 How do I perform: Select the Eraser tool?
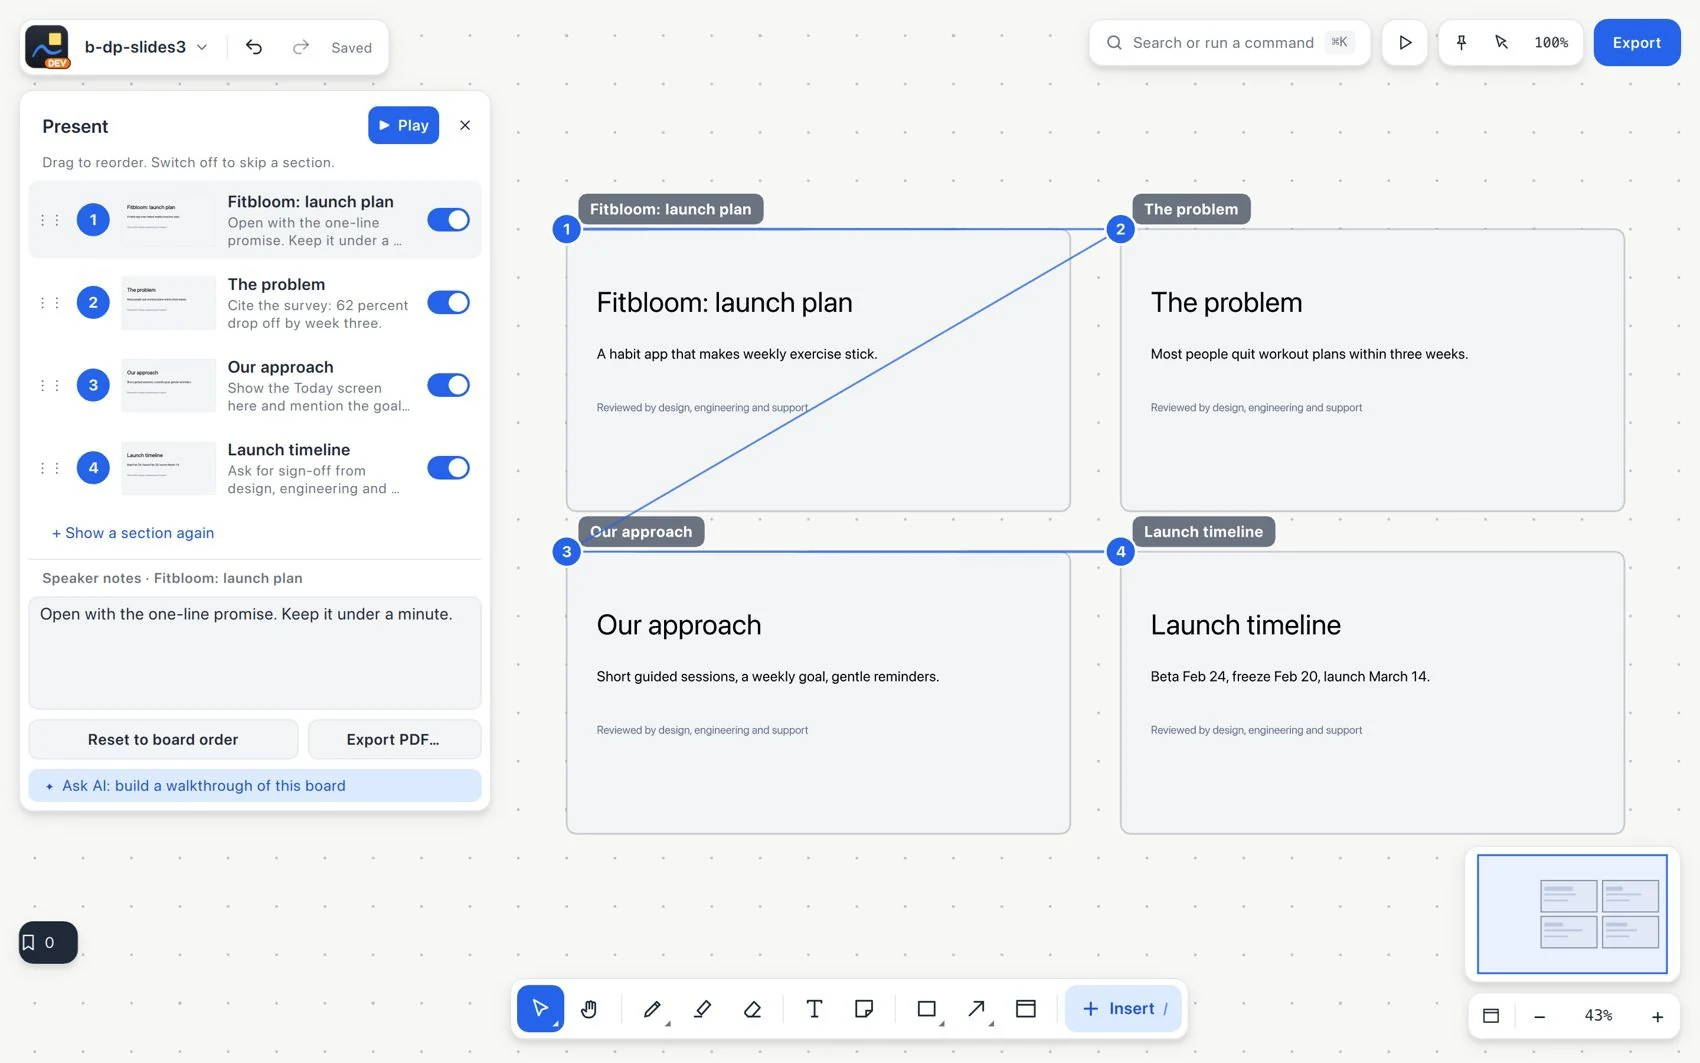coord(752,1008)
